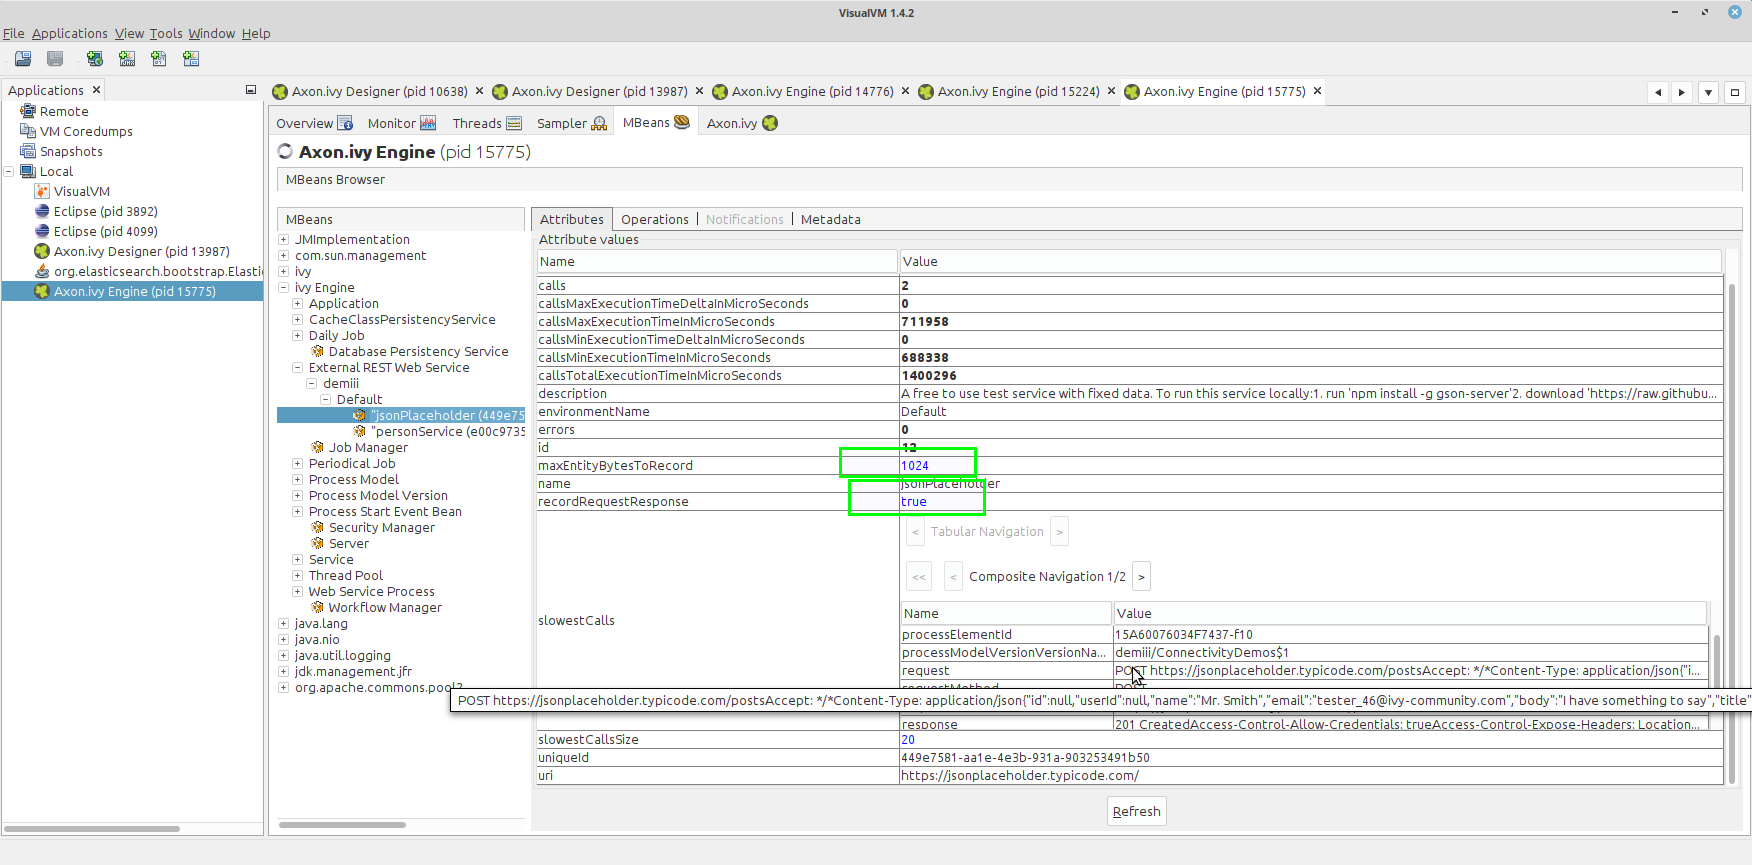
Task: Select the Server MBean tree item
Action: coord(349,543)
